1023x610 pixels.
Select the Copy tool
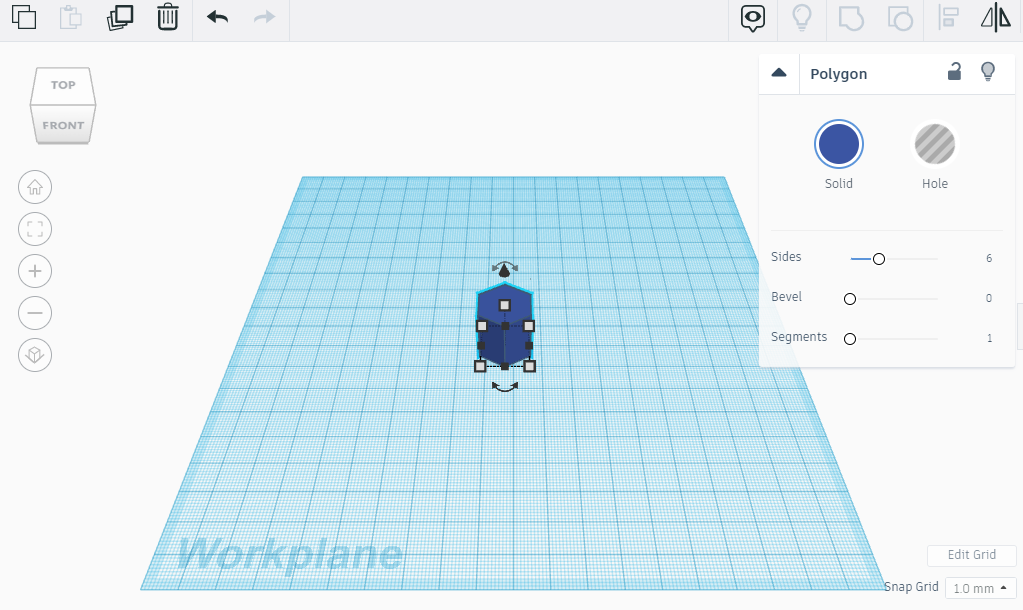tap(23, 17)
